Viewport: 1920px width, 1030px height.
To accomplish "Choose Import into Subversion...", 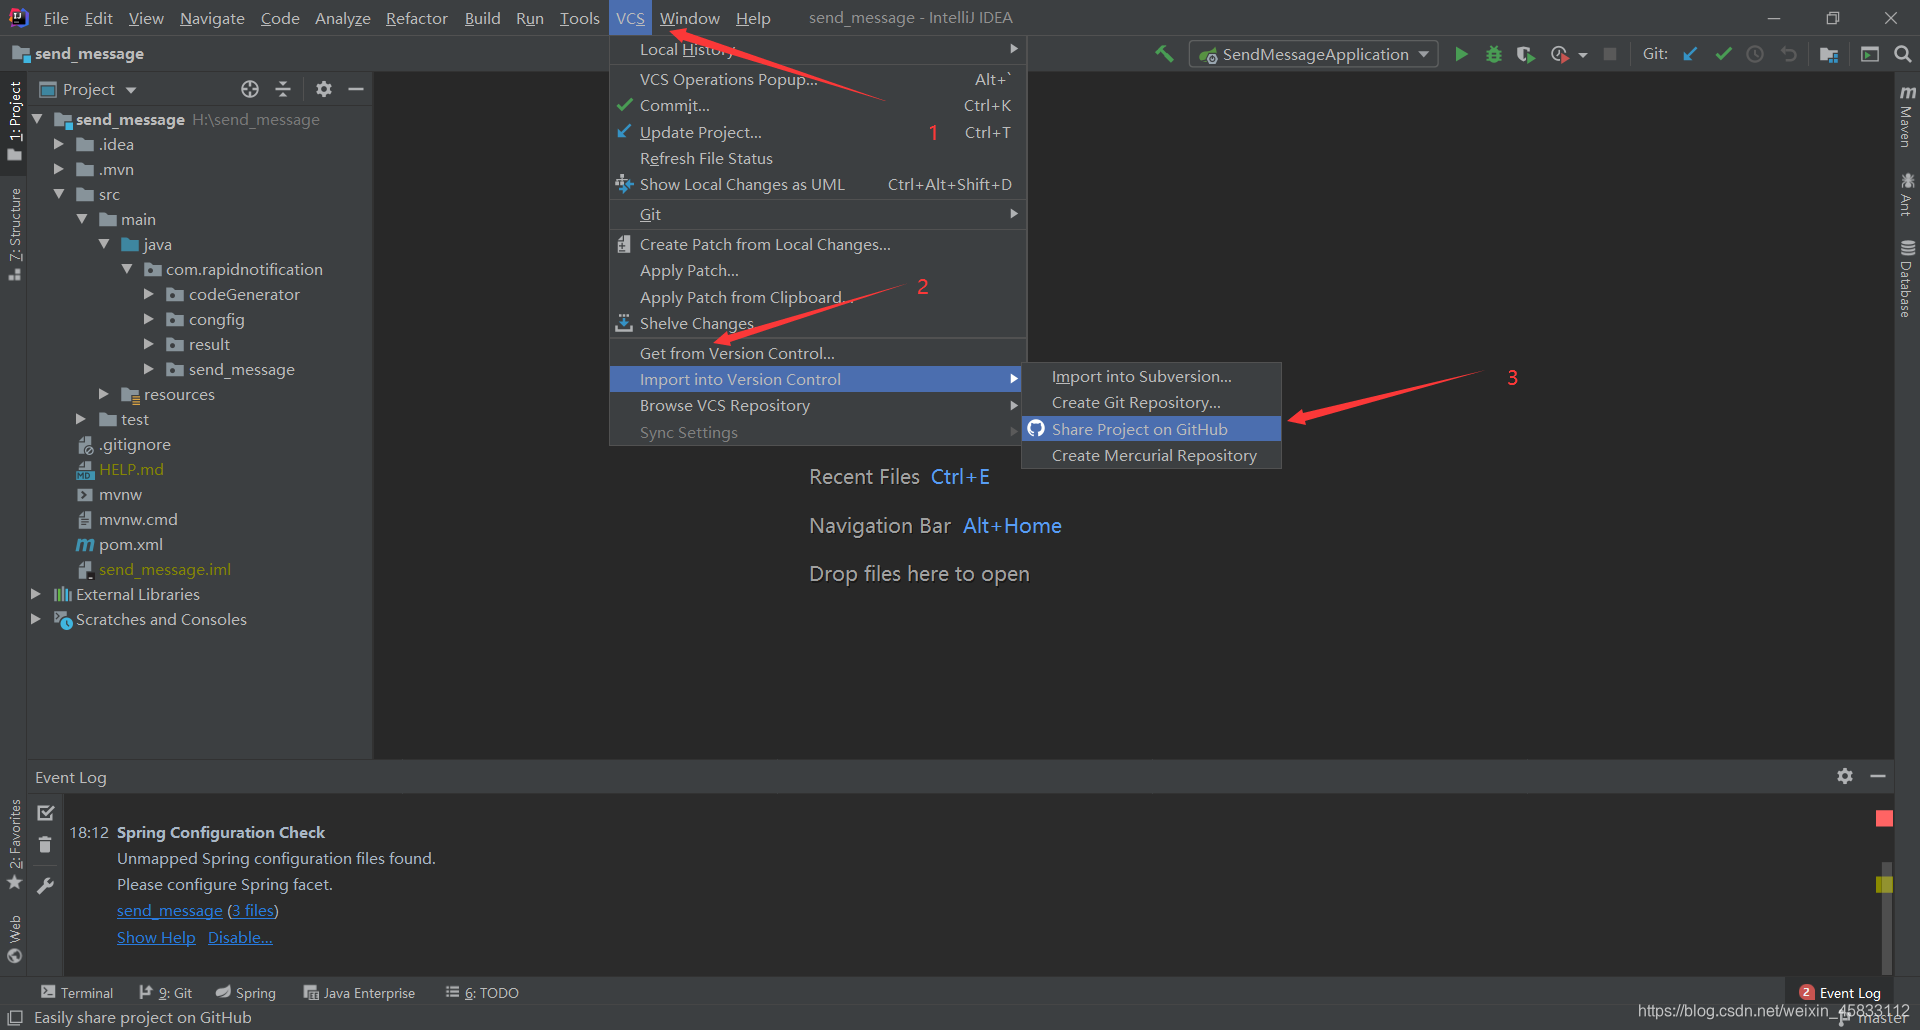I will click(x=1151, y=376).
